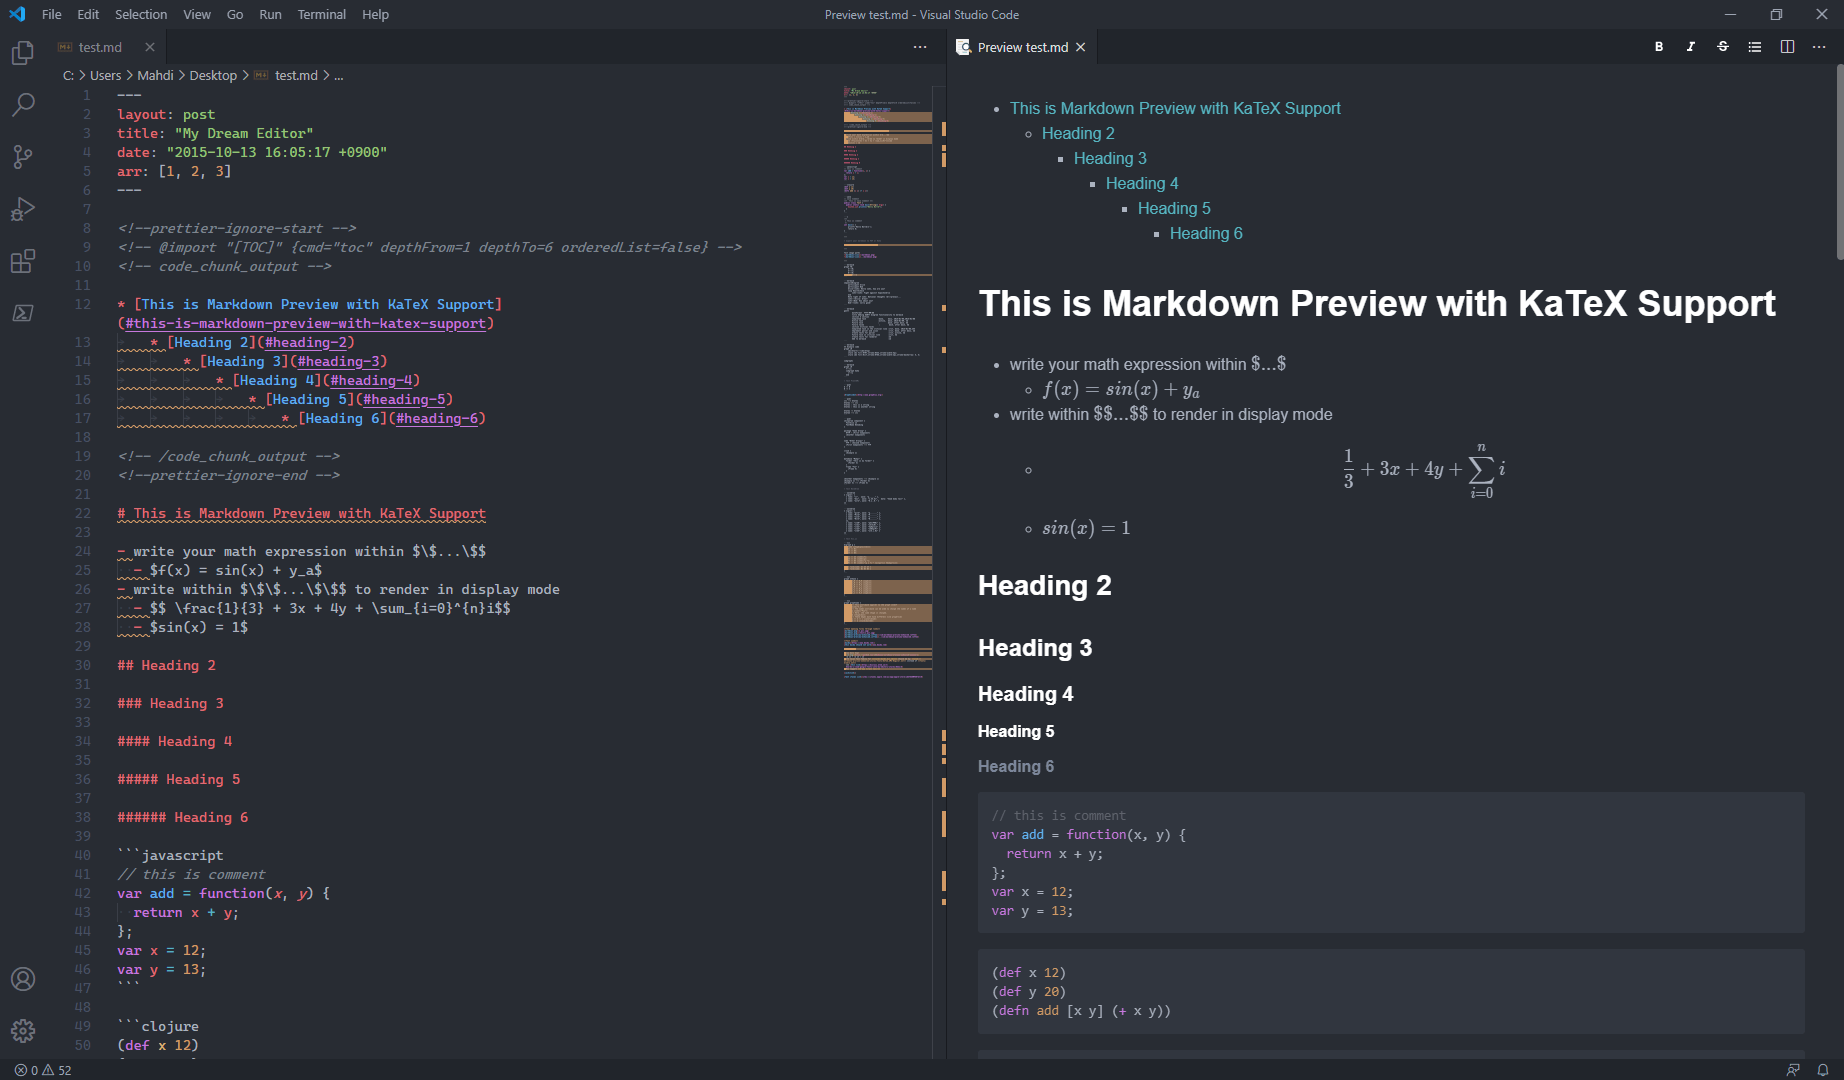This screenshot has height=1080, width=1844.
Task: Open the more actions ellipsis menu
Action: point(1819,46)
